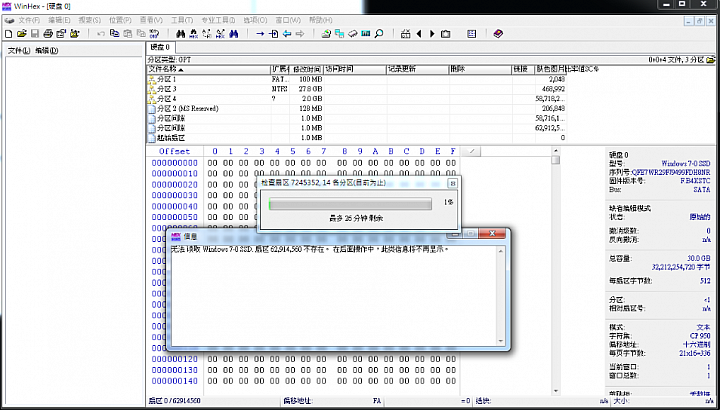Click the Print icon in toolbar

[47, 34]
